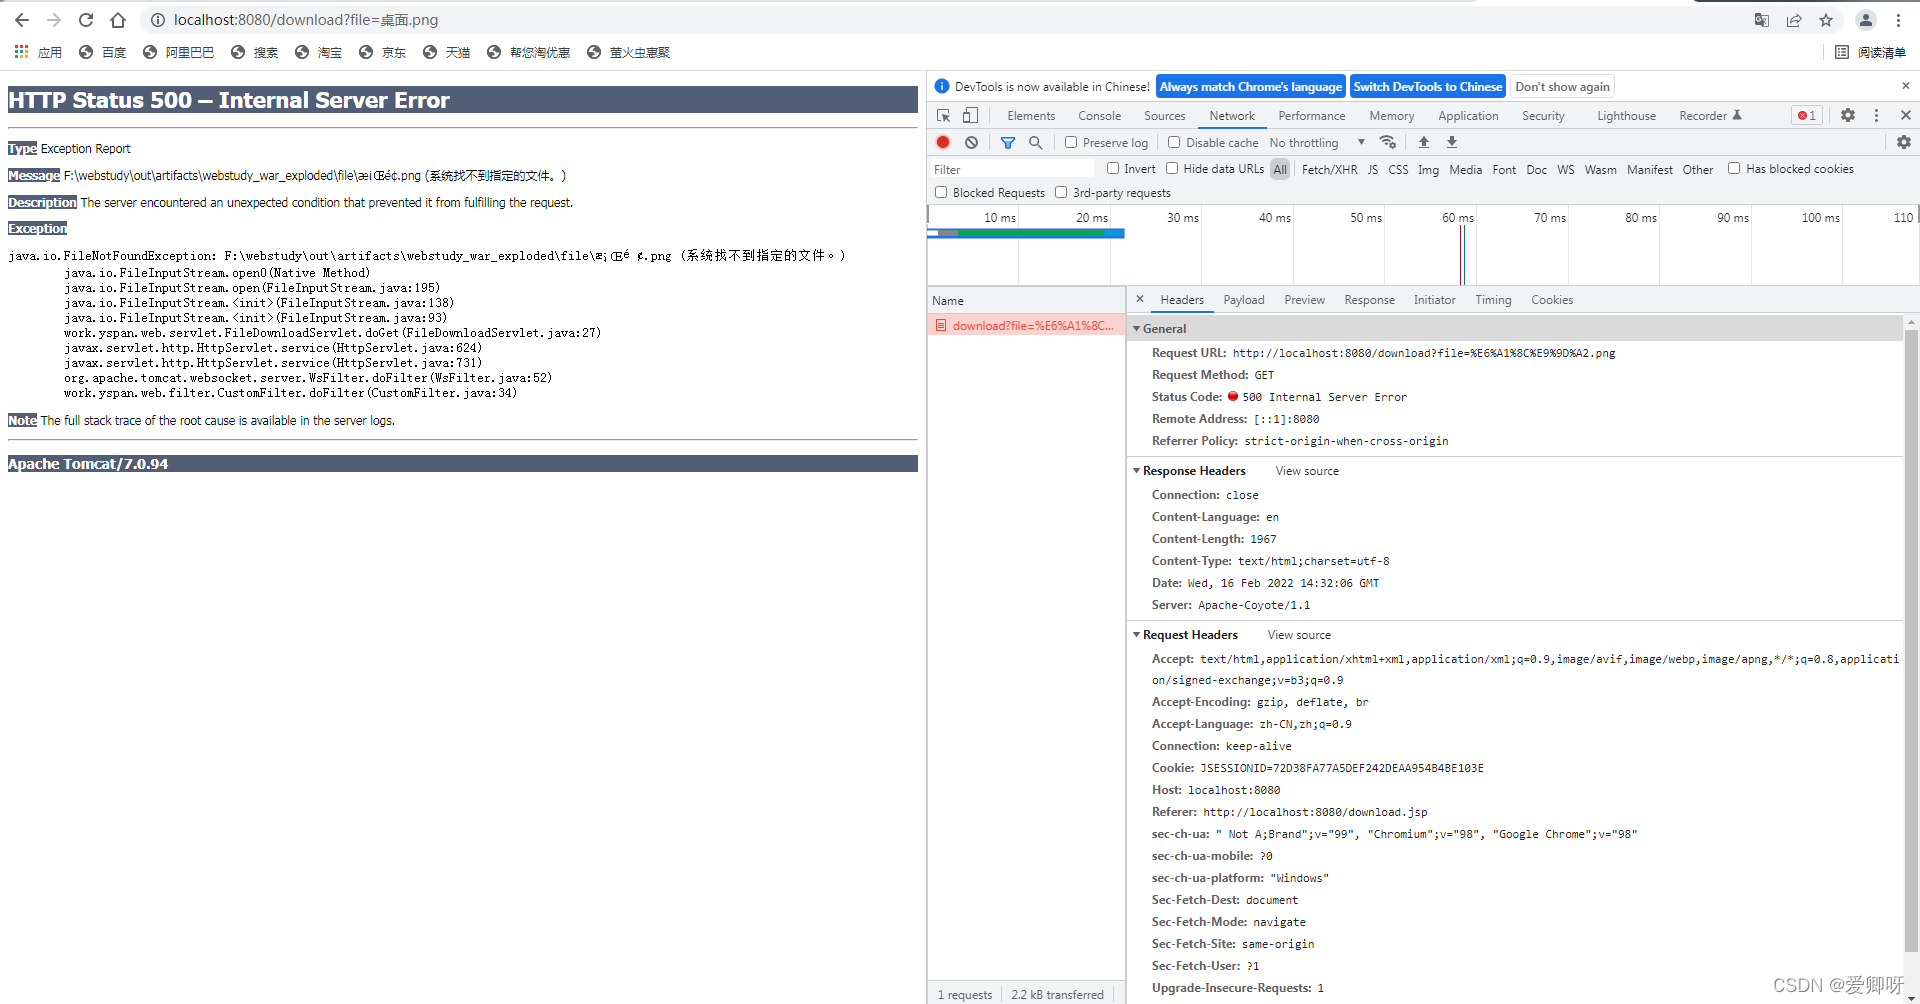Toggle the device toolbar icon
Image resolution: width=1920 pixels, height=1004 pixels.
970,116
